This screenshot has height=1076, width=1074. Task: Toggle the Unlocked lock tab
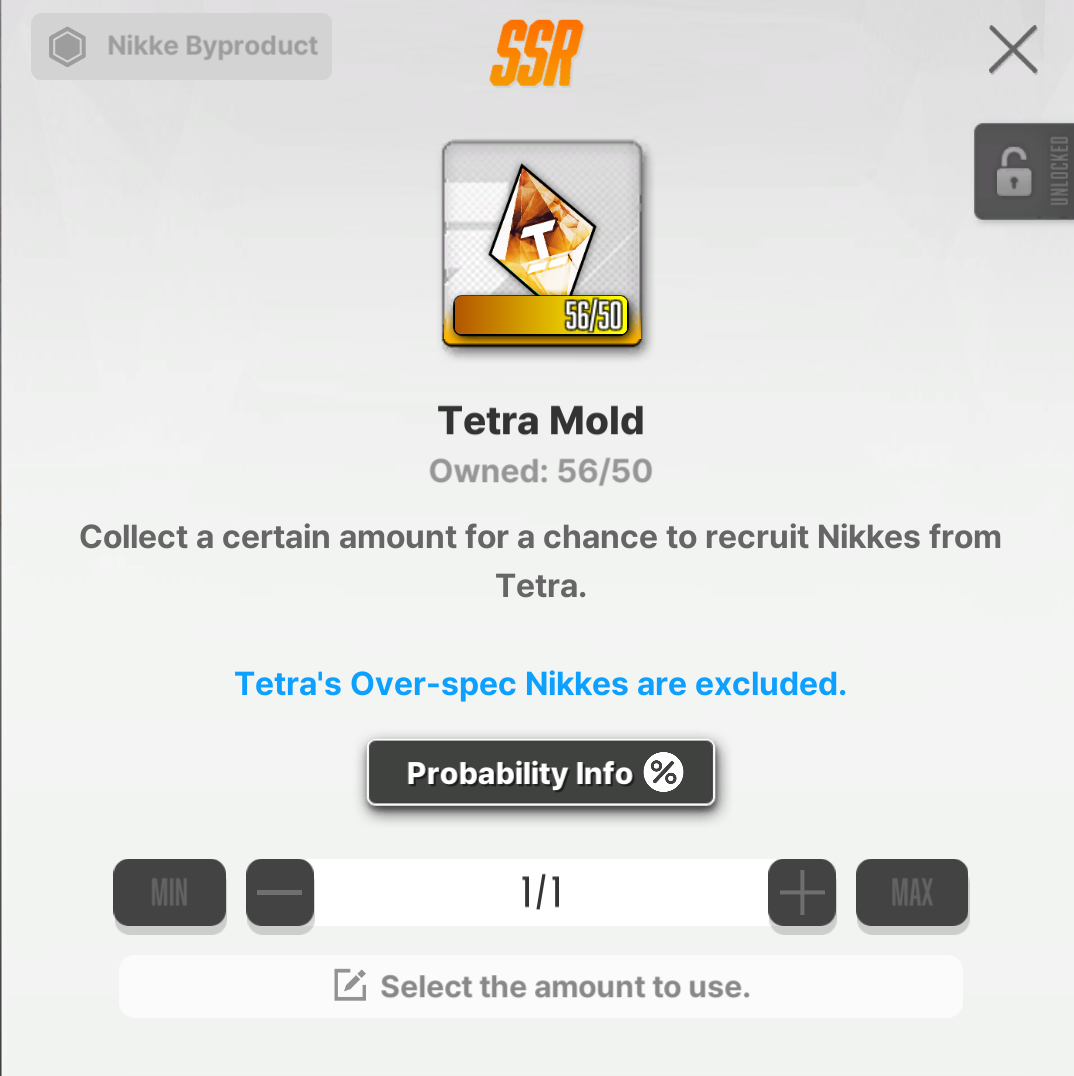pyautogui.click(x=1024, y=172)
